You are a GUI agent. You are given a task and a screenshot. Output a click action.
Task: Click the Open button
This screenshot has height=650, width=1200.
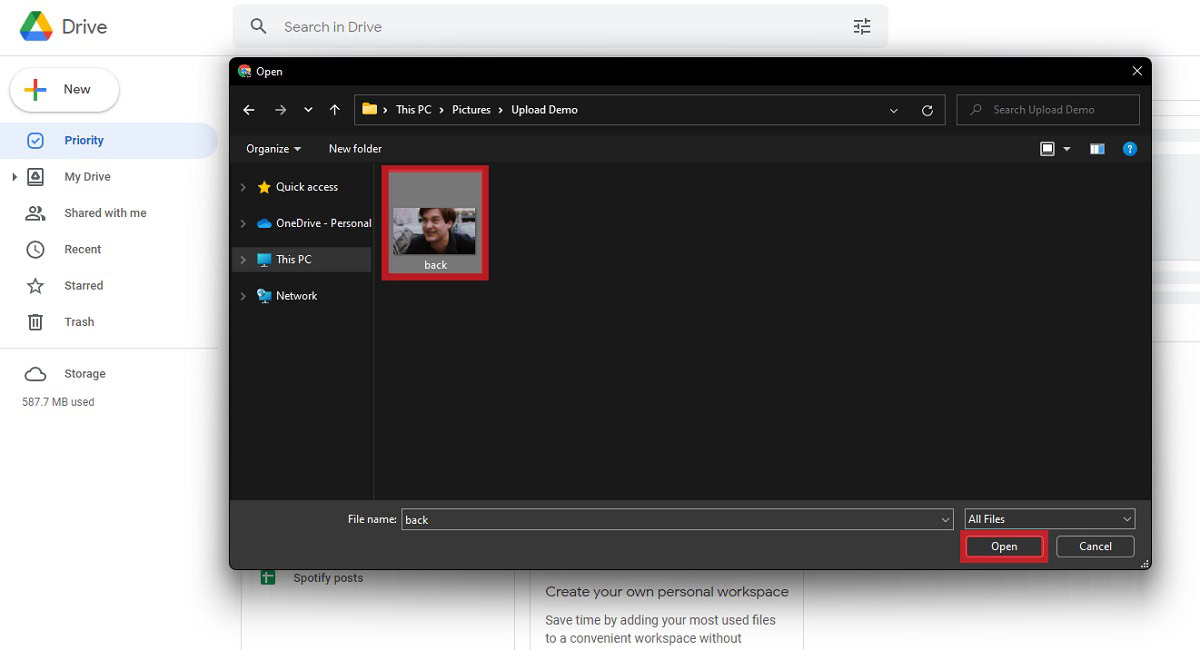click(1003, 546)
